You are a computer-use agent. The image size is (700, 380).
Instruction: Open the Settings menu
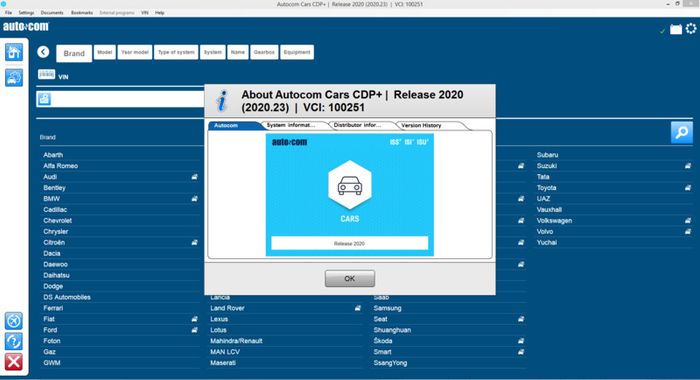pos(26,13)
